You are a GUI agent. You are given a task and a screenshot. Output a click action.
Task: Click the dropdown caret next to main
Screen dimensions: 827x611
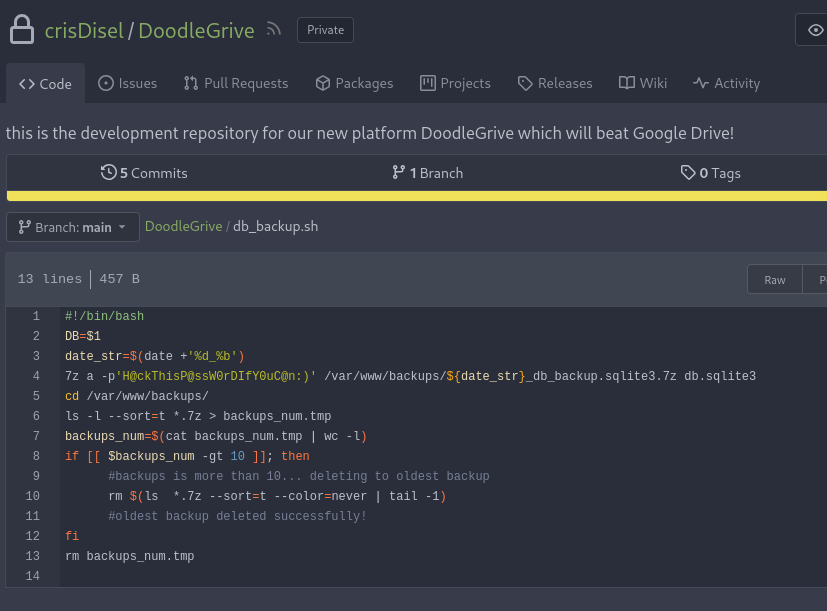point(122,227)
